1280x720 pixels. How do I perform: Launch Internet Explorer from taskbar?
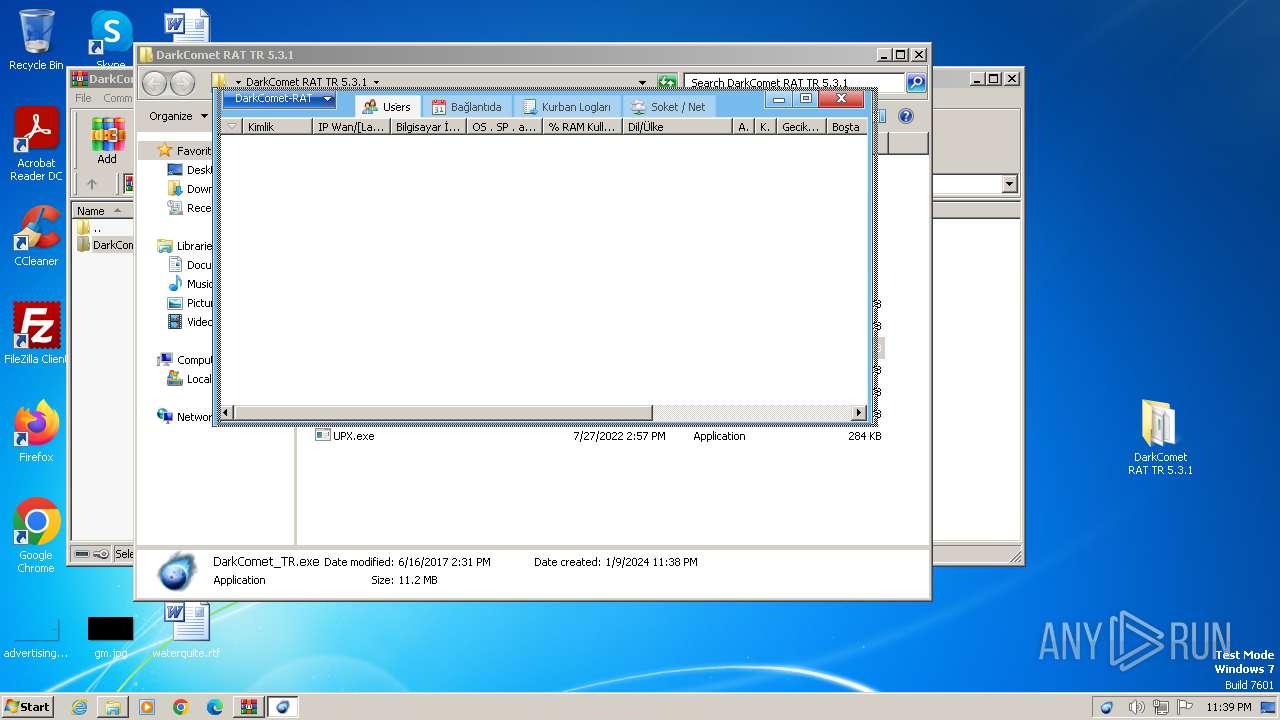[x=79, y=707]
